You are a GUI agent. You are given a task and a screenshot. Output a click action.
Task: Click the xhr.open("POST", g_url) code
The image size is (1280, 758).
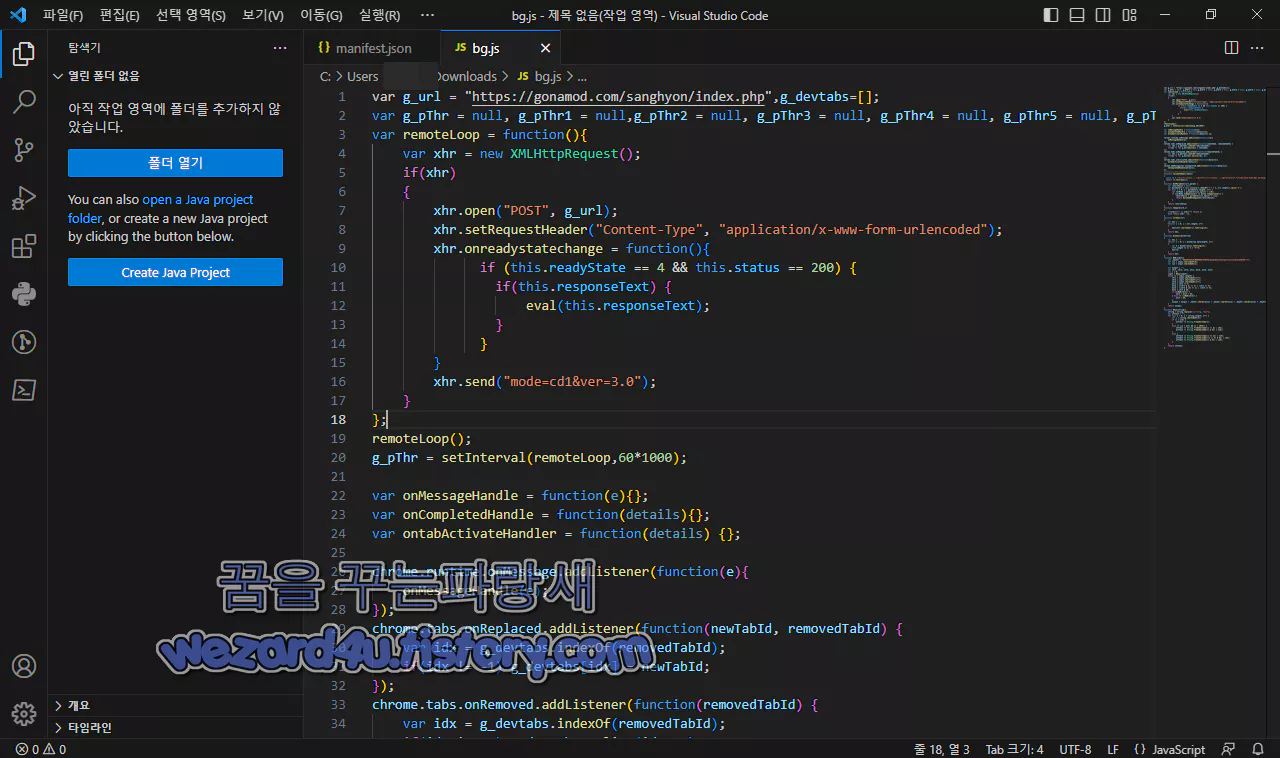526,210
